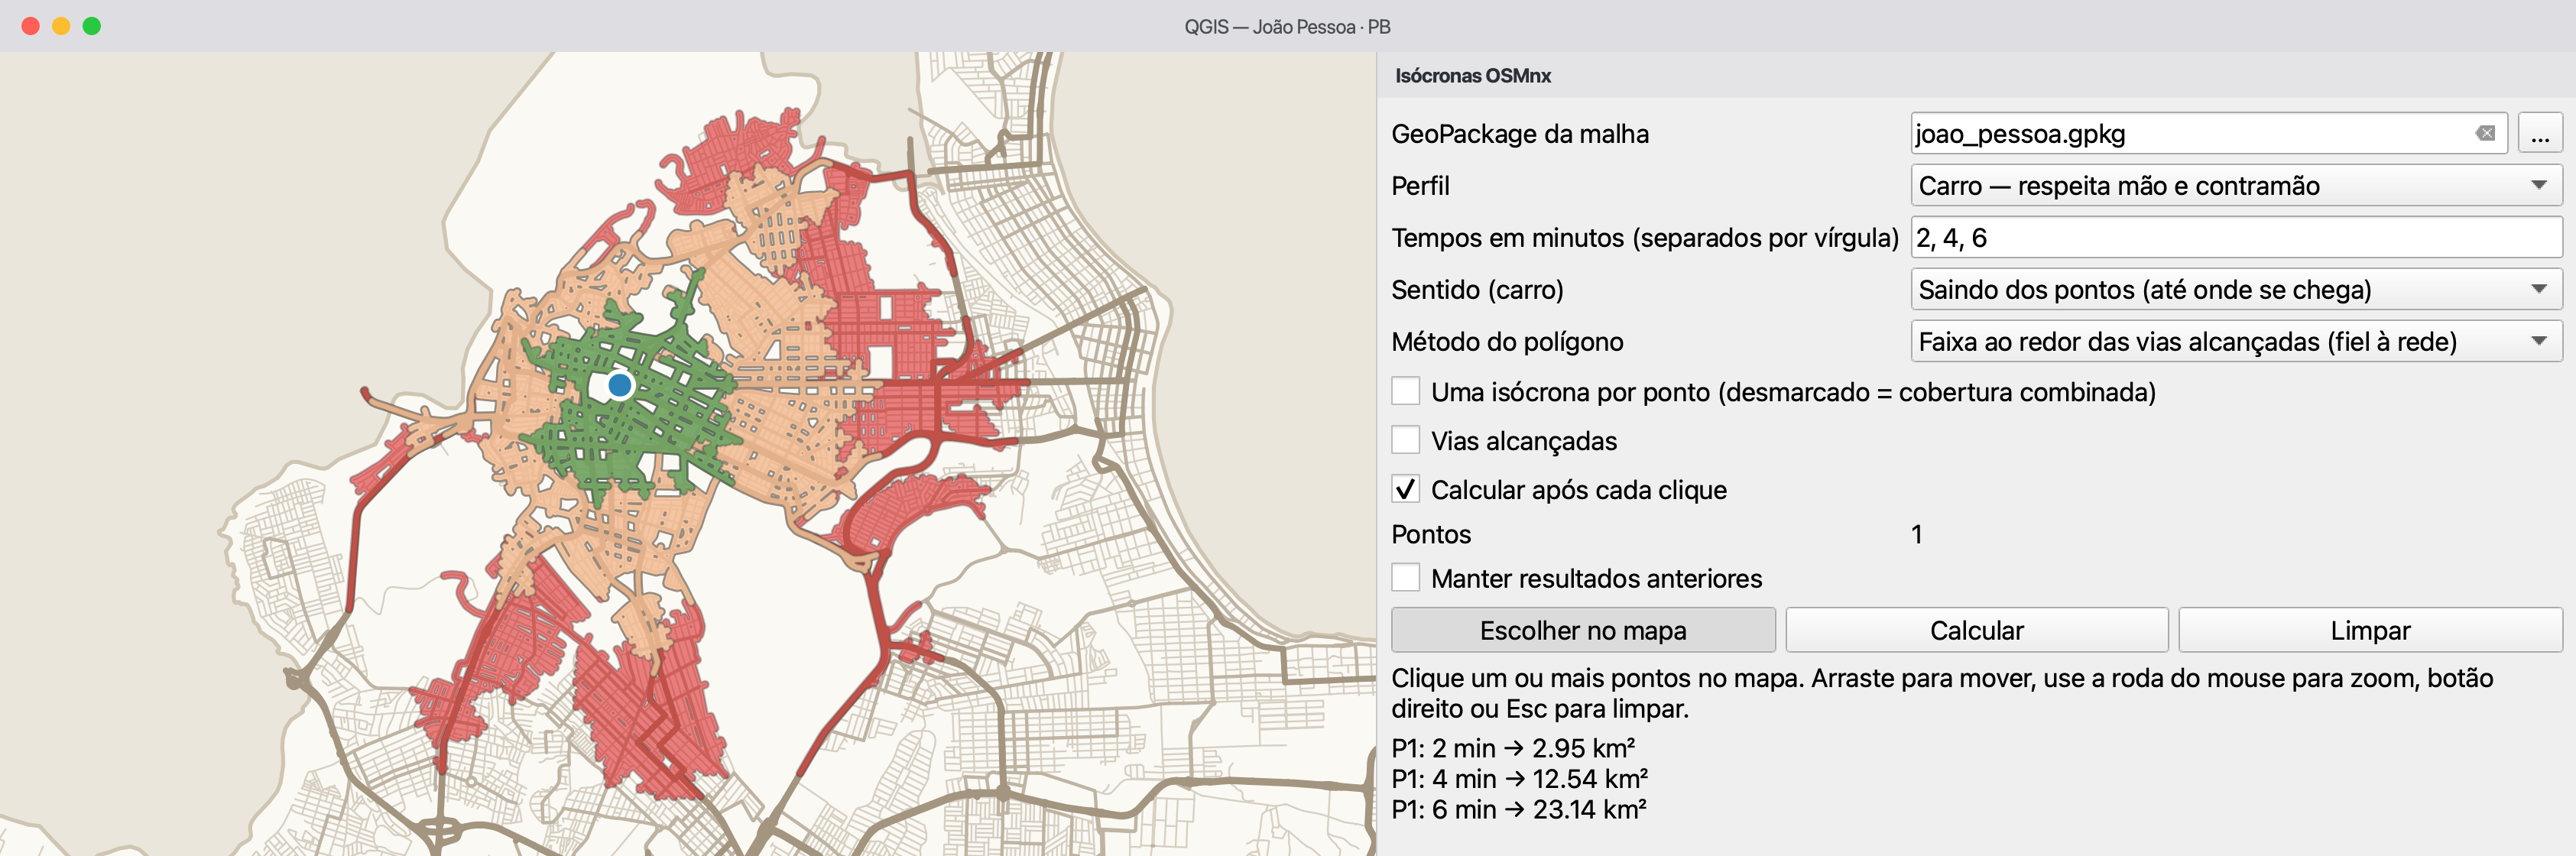Image resolution: width=2576 pixels, height=856 pixels.
Task: Browse for GeoPackage with the ellipsis button
Action: [2540, 134]
